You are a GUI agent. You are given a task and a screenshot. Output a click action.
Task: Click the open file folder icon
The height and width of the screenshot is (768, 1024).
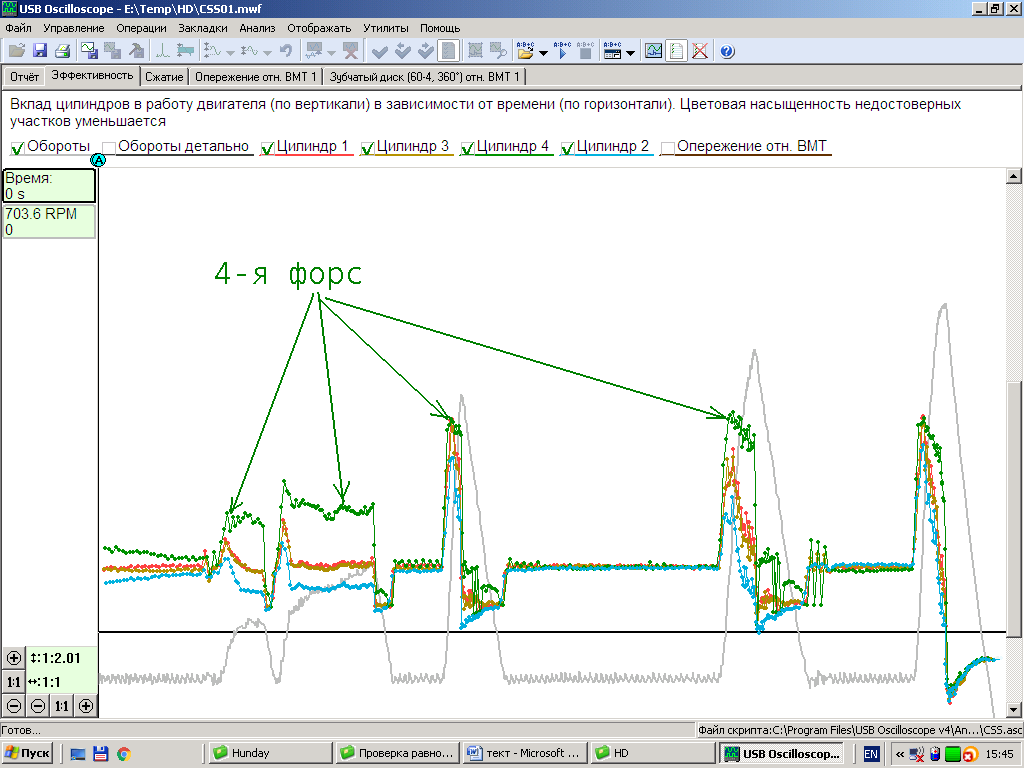pyautogui.click(x=17, y=50)
